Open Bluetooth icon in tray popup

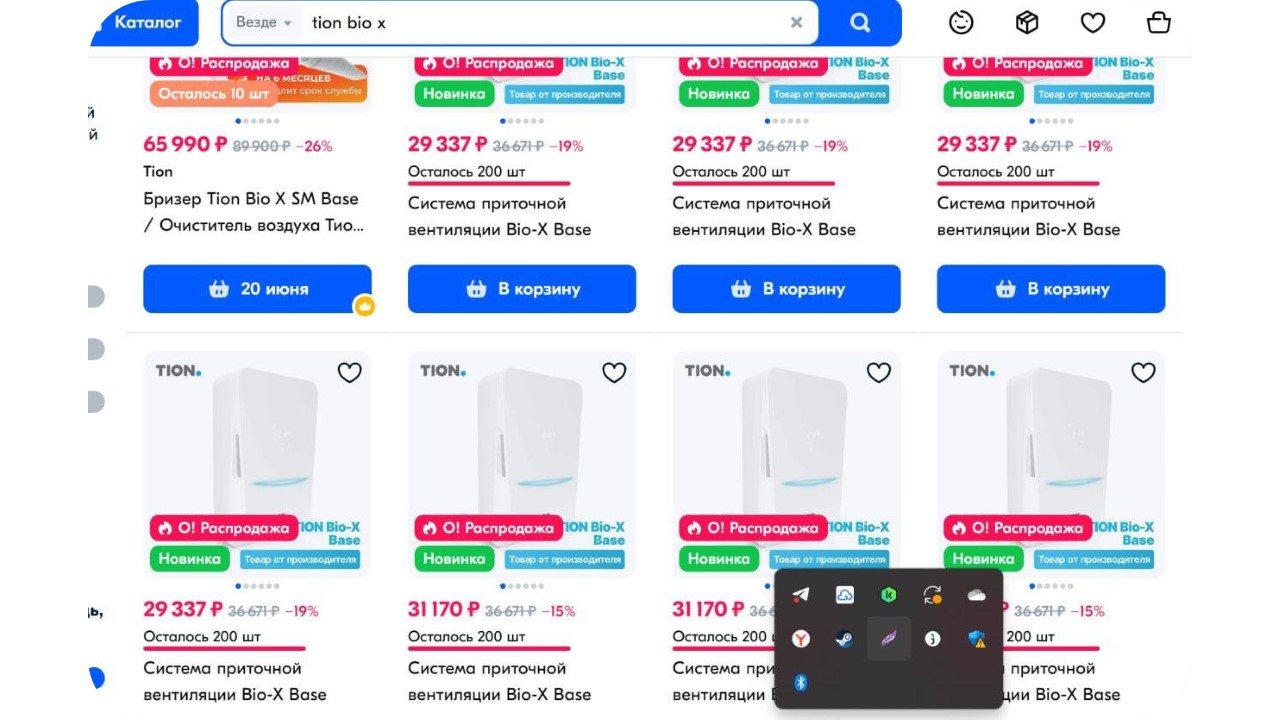click(x=801, y=682)
